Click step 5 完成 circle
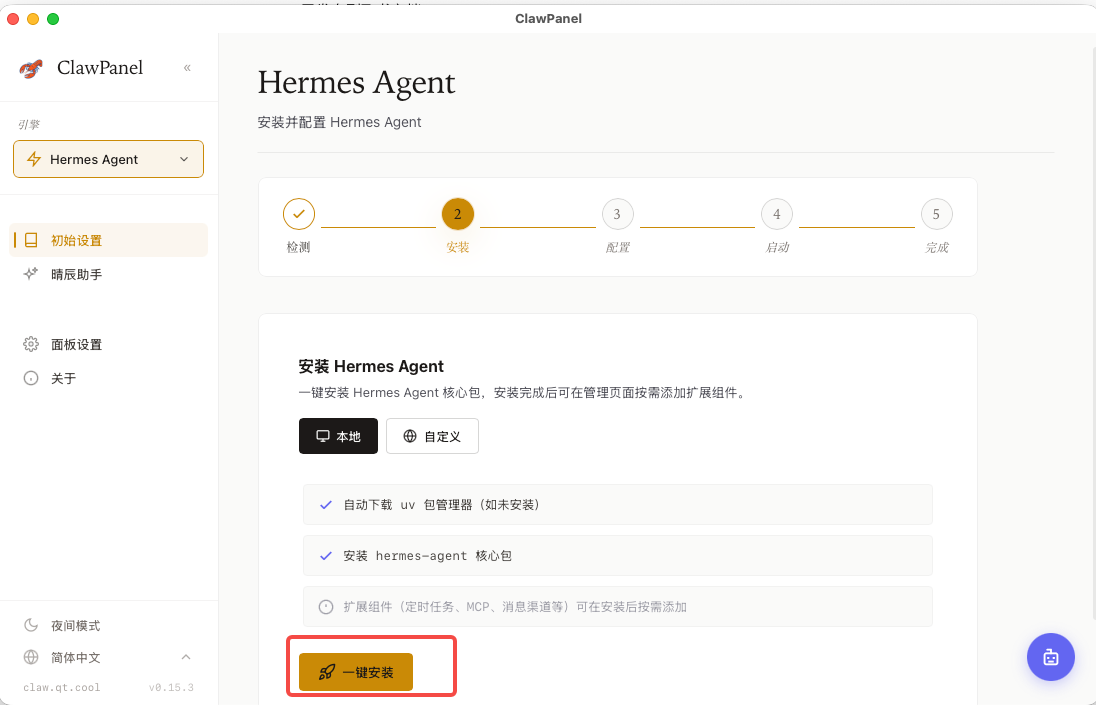The height and width of the screenshot is (705, 1096). (936, 215)
